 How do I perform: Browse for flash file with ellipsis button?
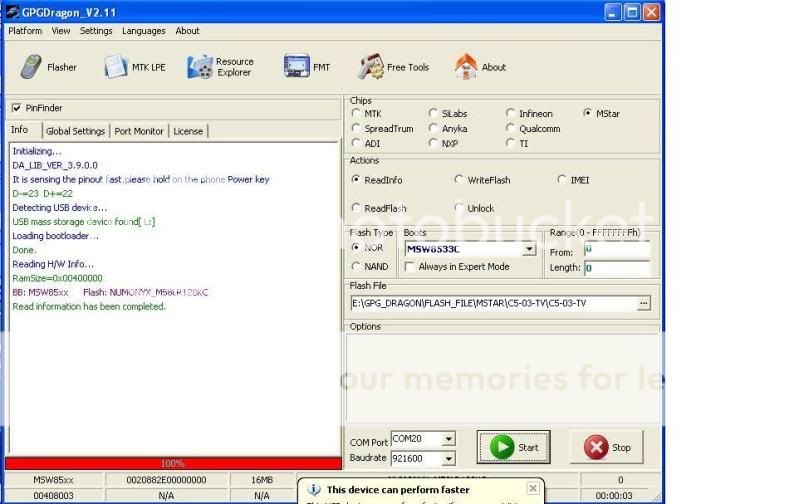644,303
